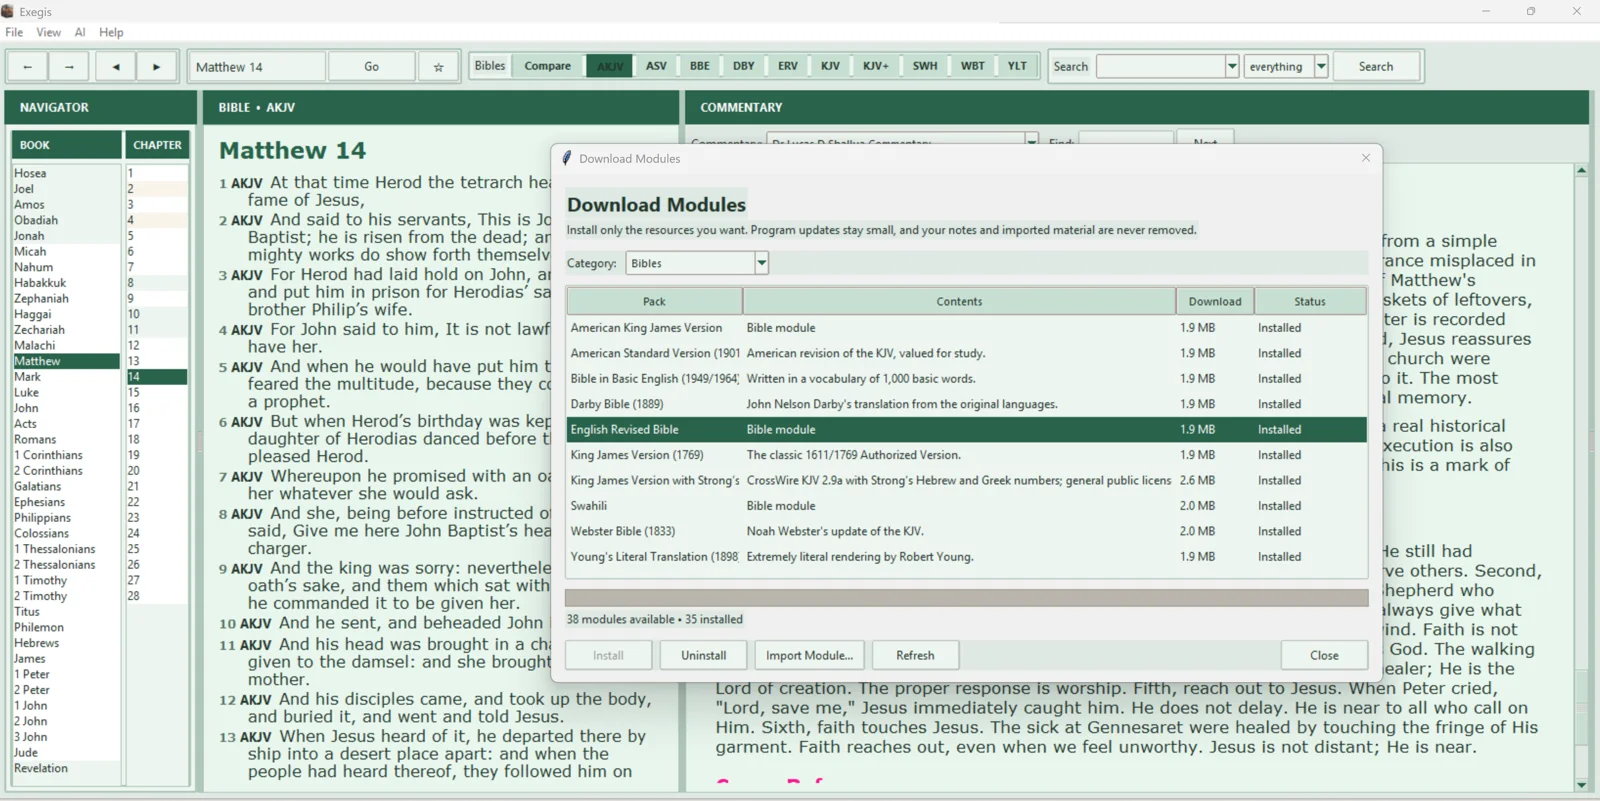
Task: Select the 'Swahili' pack row
Action: 966,506
